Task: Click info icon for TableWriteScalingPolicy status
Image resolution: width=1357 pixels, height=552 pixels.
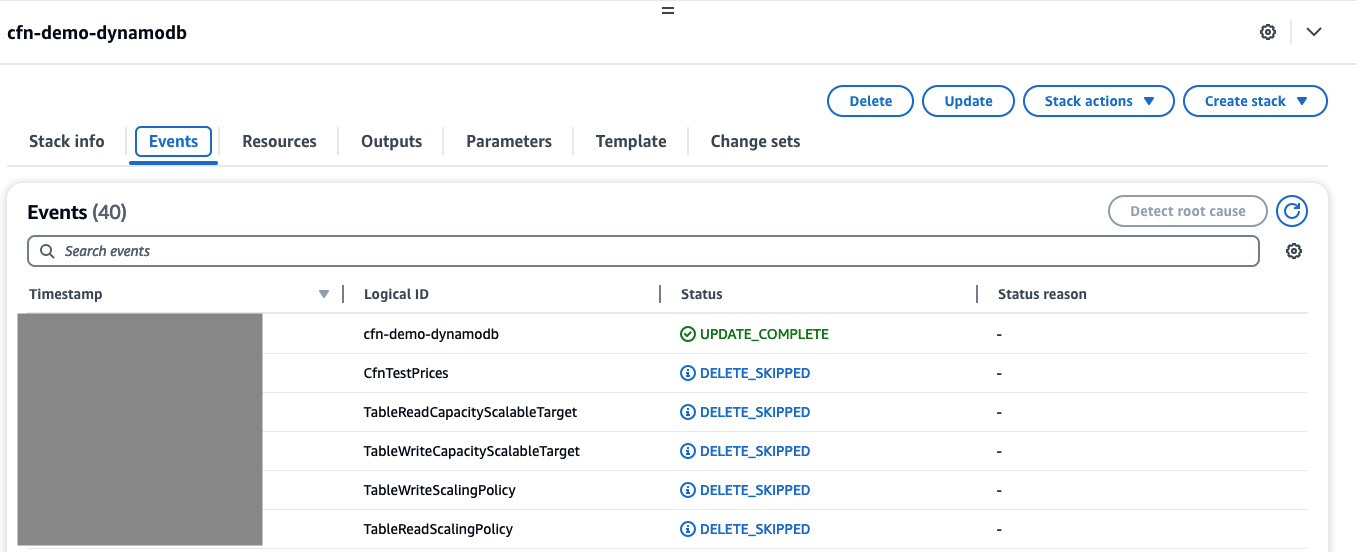Action: (x=687, y=490)
